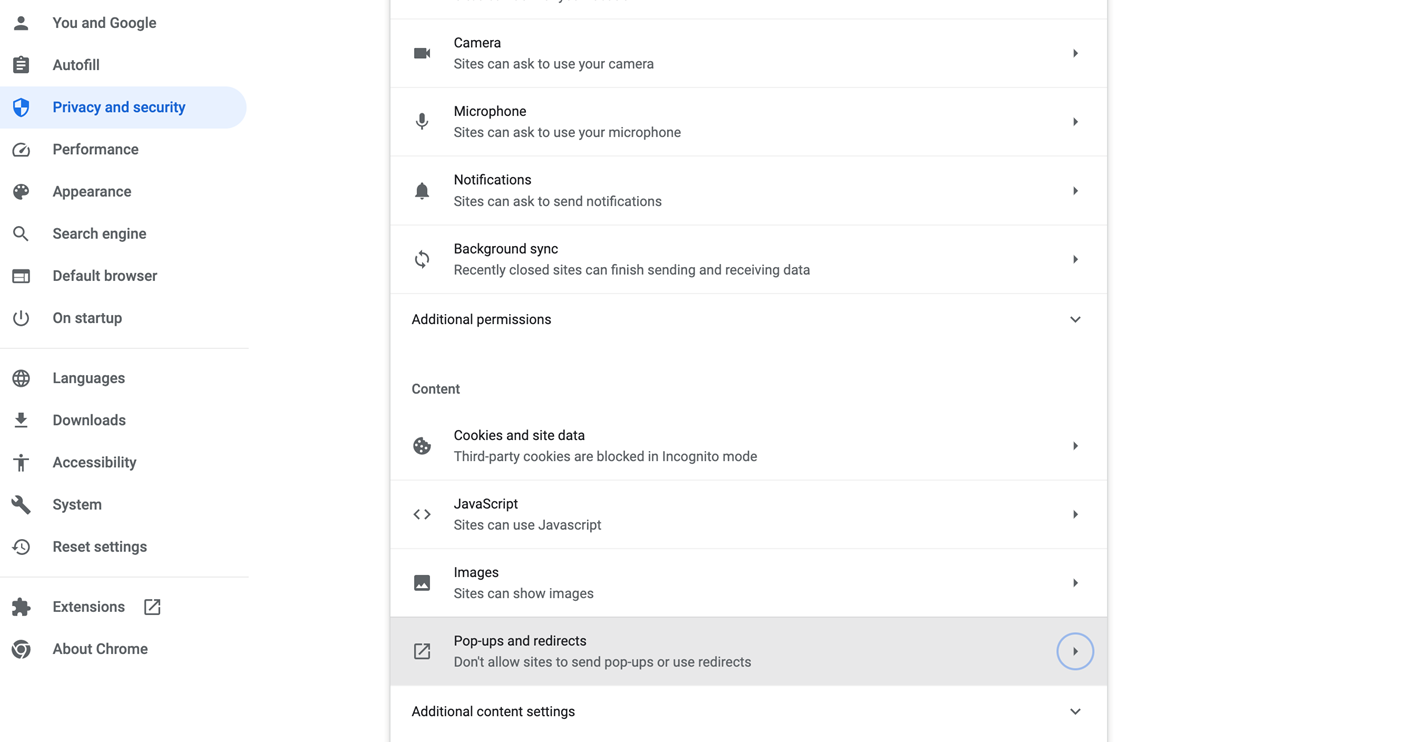Click the Images picture icon
Screen dimensions: 1409x742
[x=422, y=583]
